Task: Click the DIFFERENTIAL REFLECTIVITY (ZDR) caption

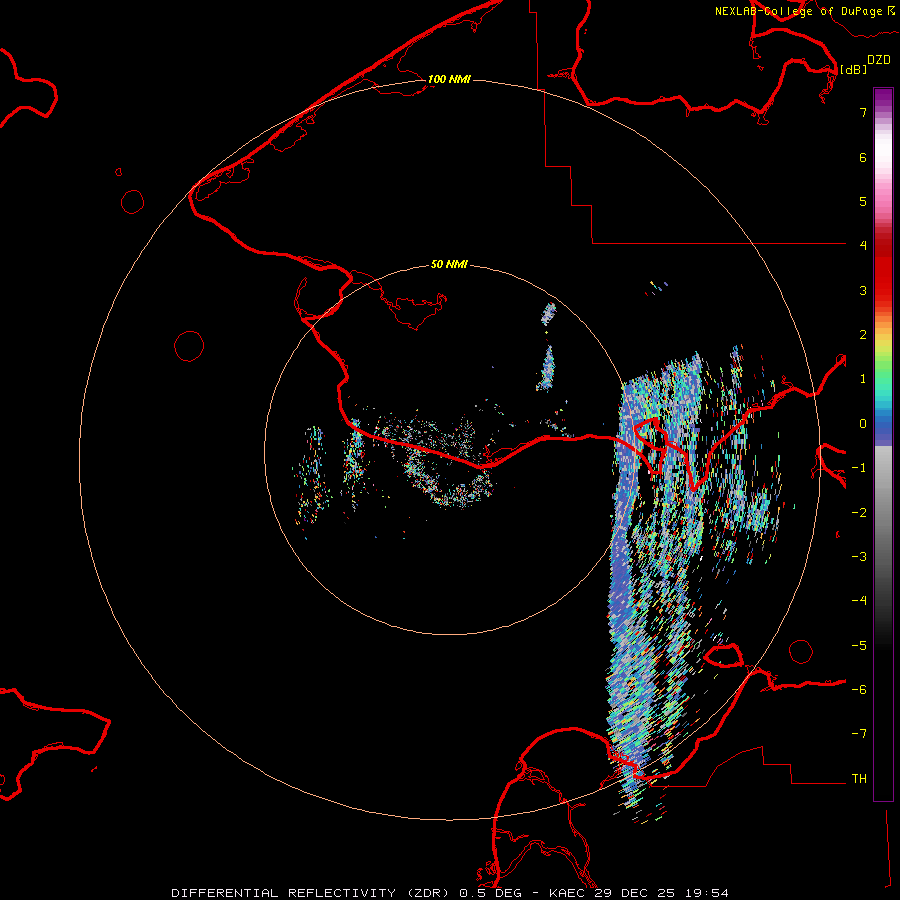Action: [x=312, y=893]
